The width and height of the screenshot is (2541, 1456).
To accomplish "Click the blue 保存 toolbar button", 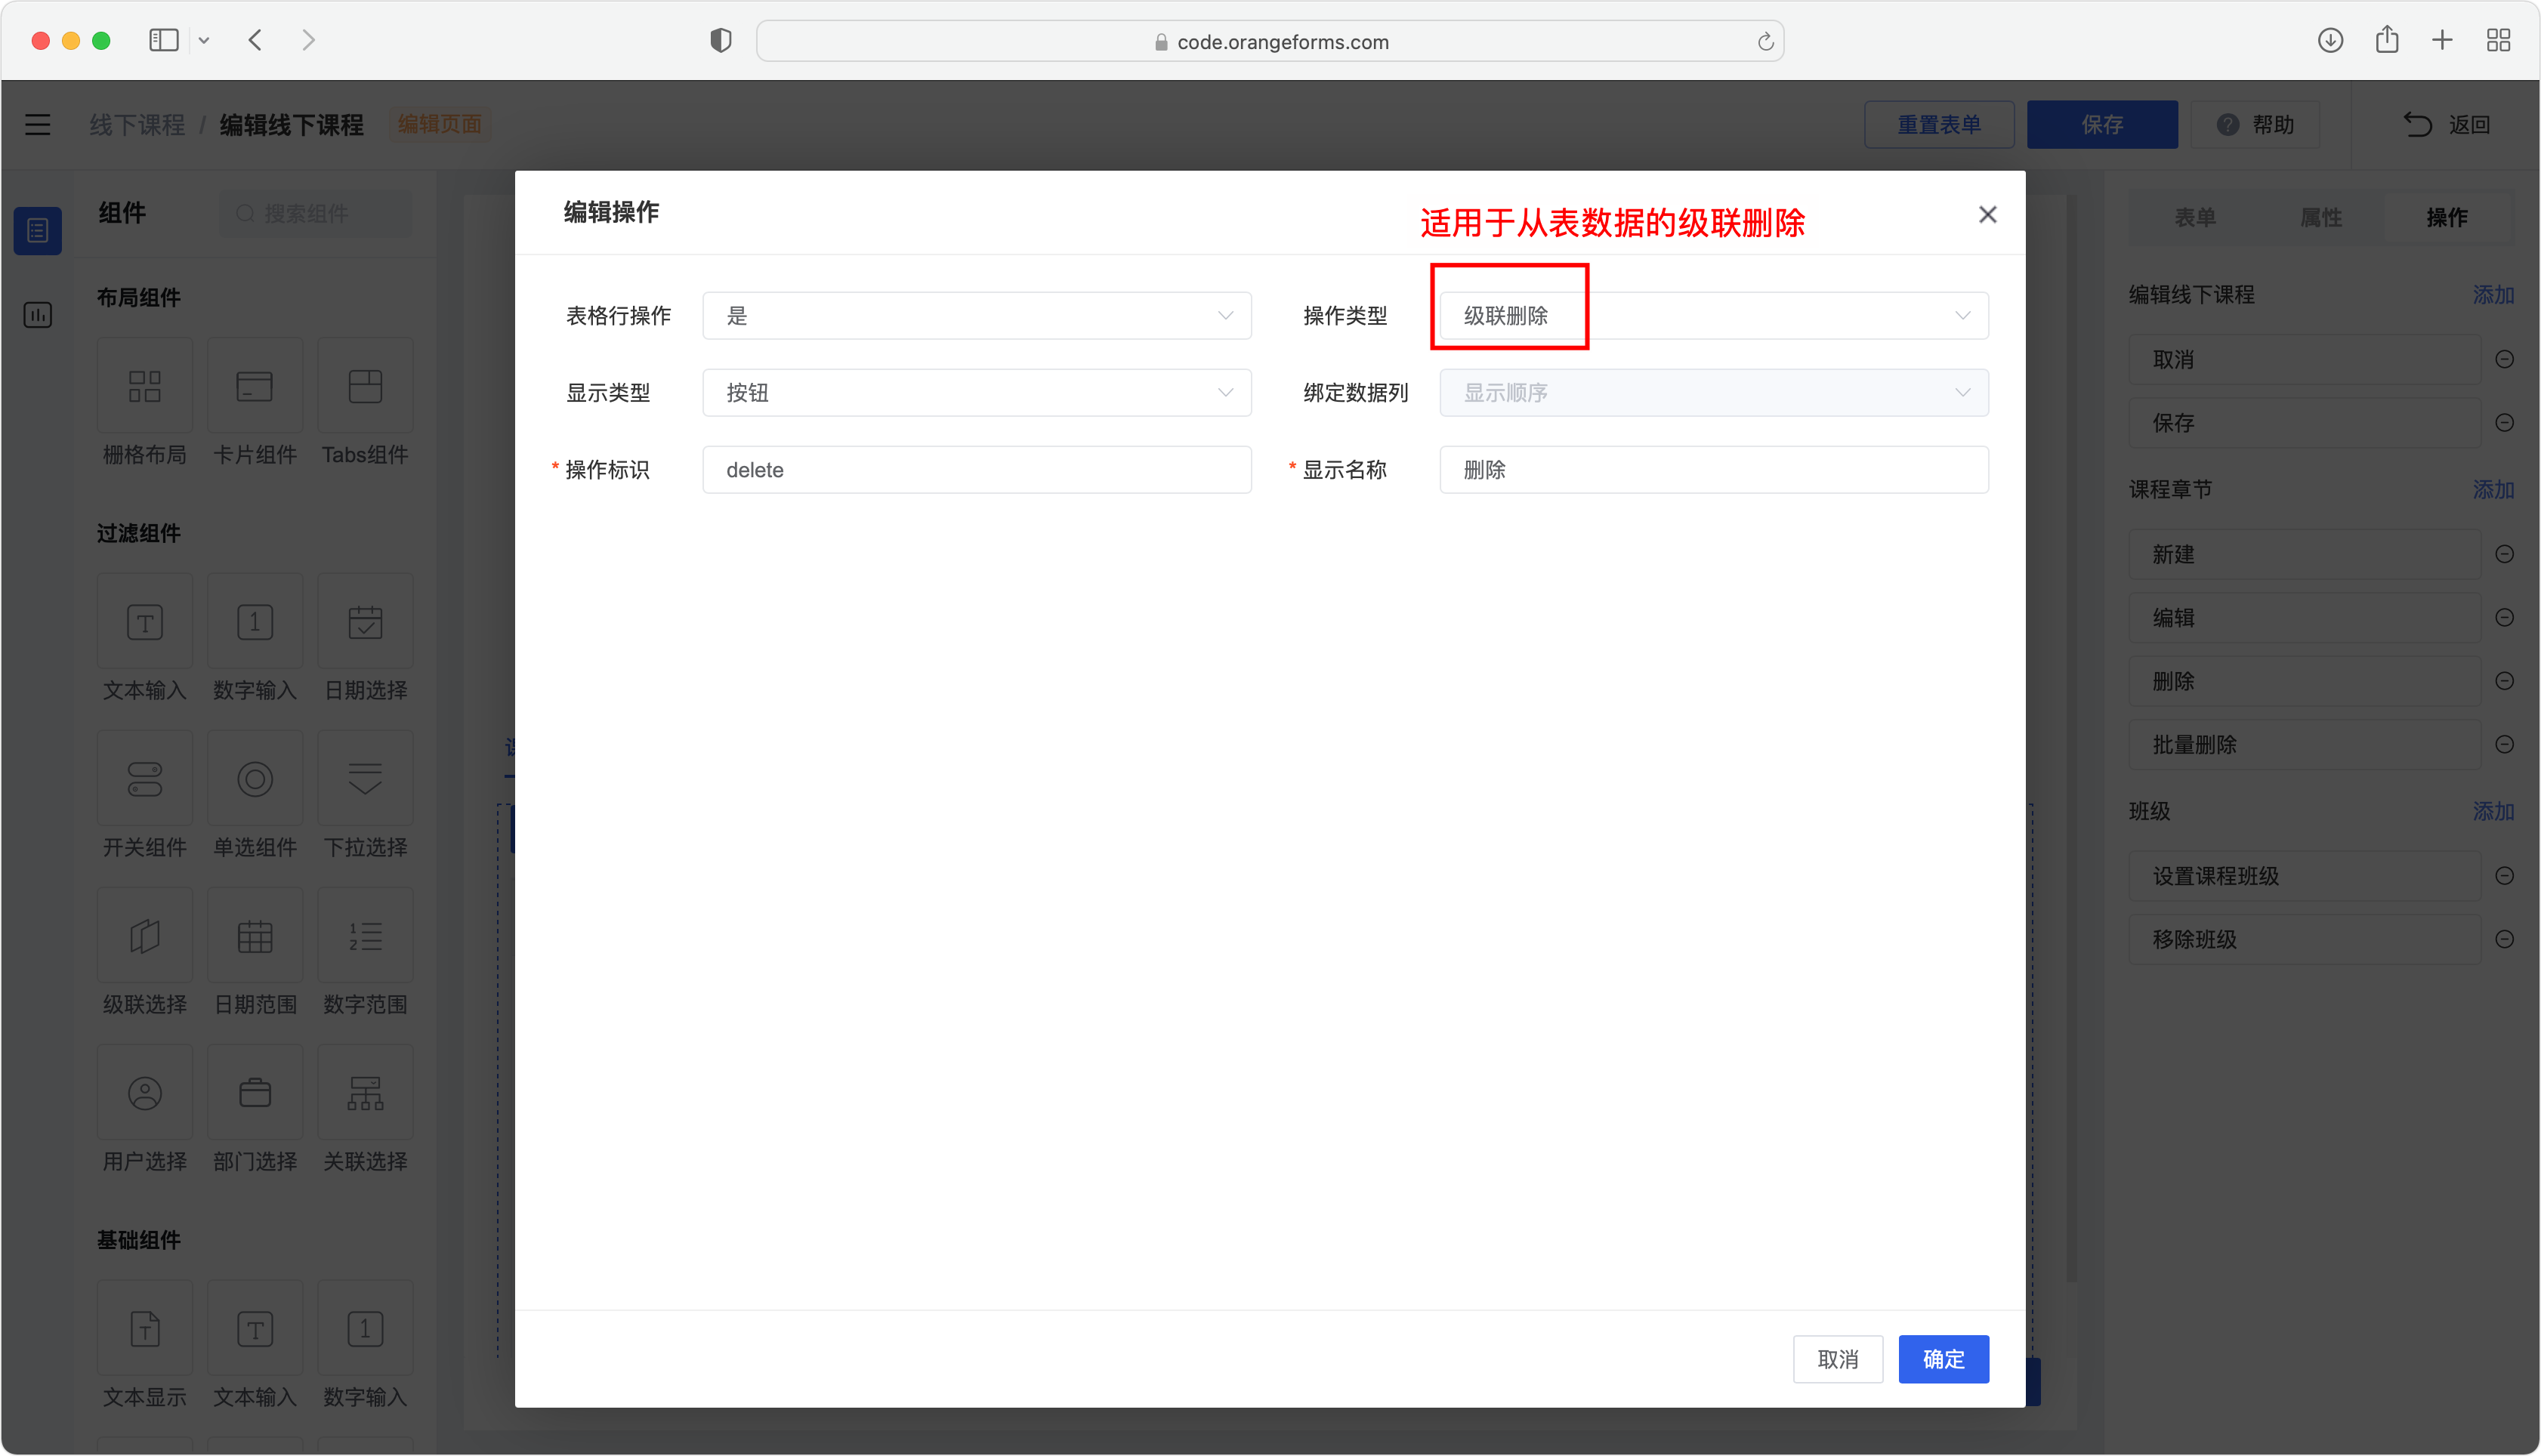I will point(2102,125).
